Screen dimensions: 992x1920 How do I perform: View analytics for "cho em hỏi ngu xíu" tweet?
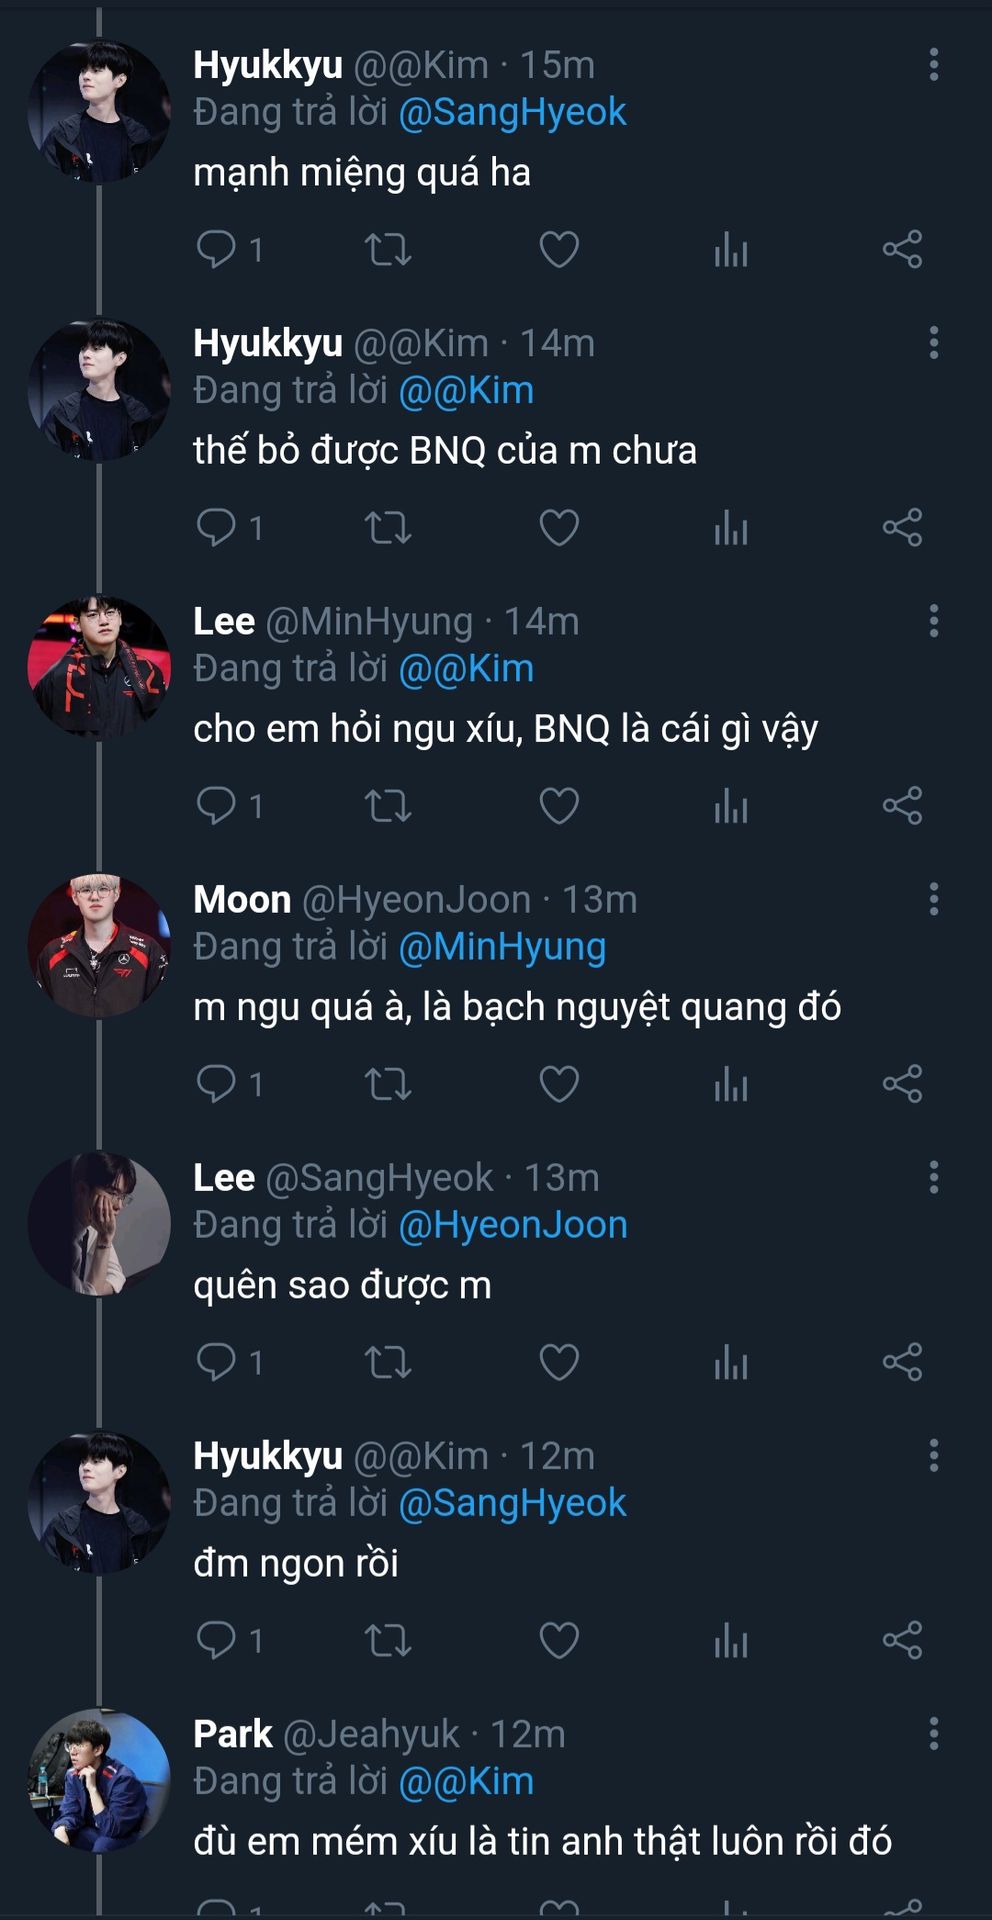[731, 806]
